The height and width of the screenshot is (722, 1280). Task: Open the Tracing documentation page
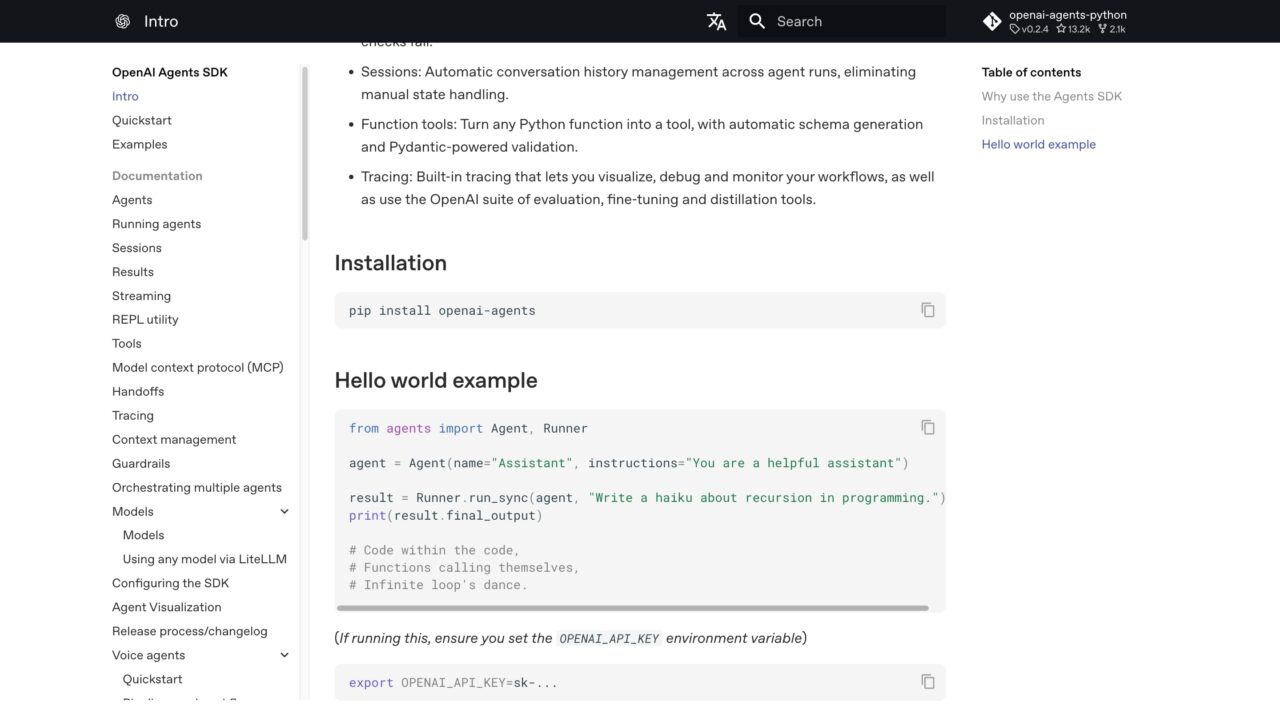(133, 415)
